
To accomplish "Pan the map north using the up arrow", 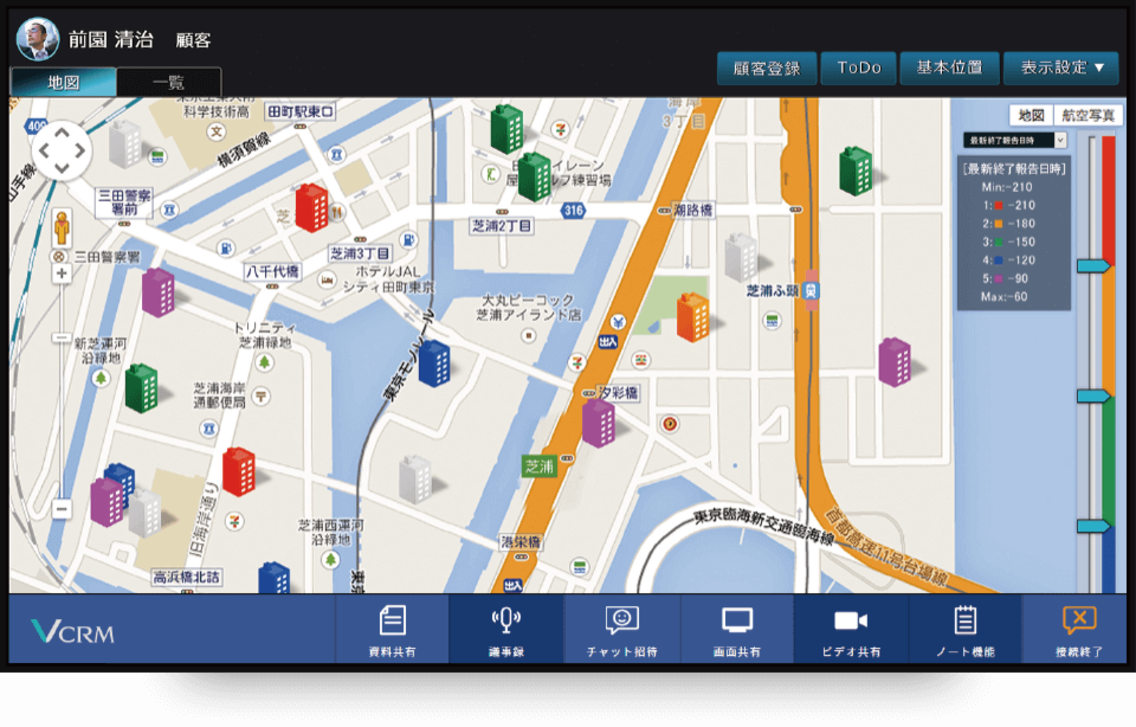I will [x=62, y=132].
